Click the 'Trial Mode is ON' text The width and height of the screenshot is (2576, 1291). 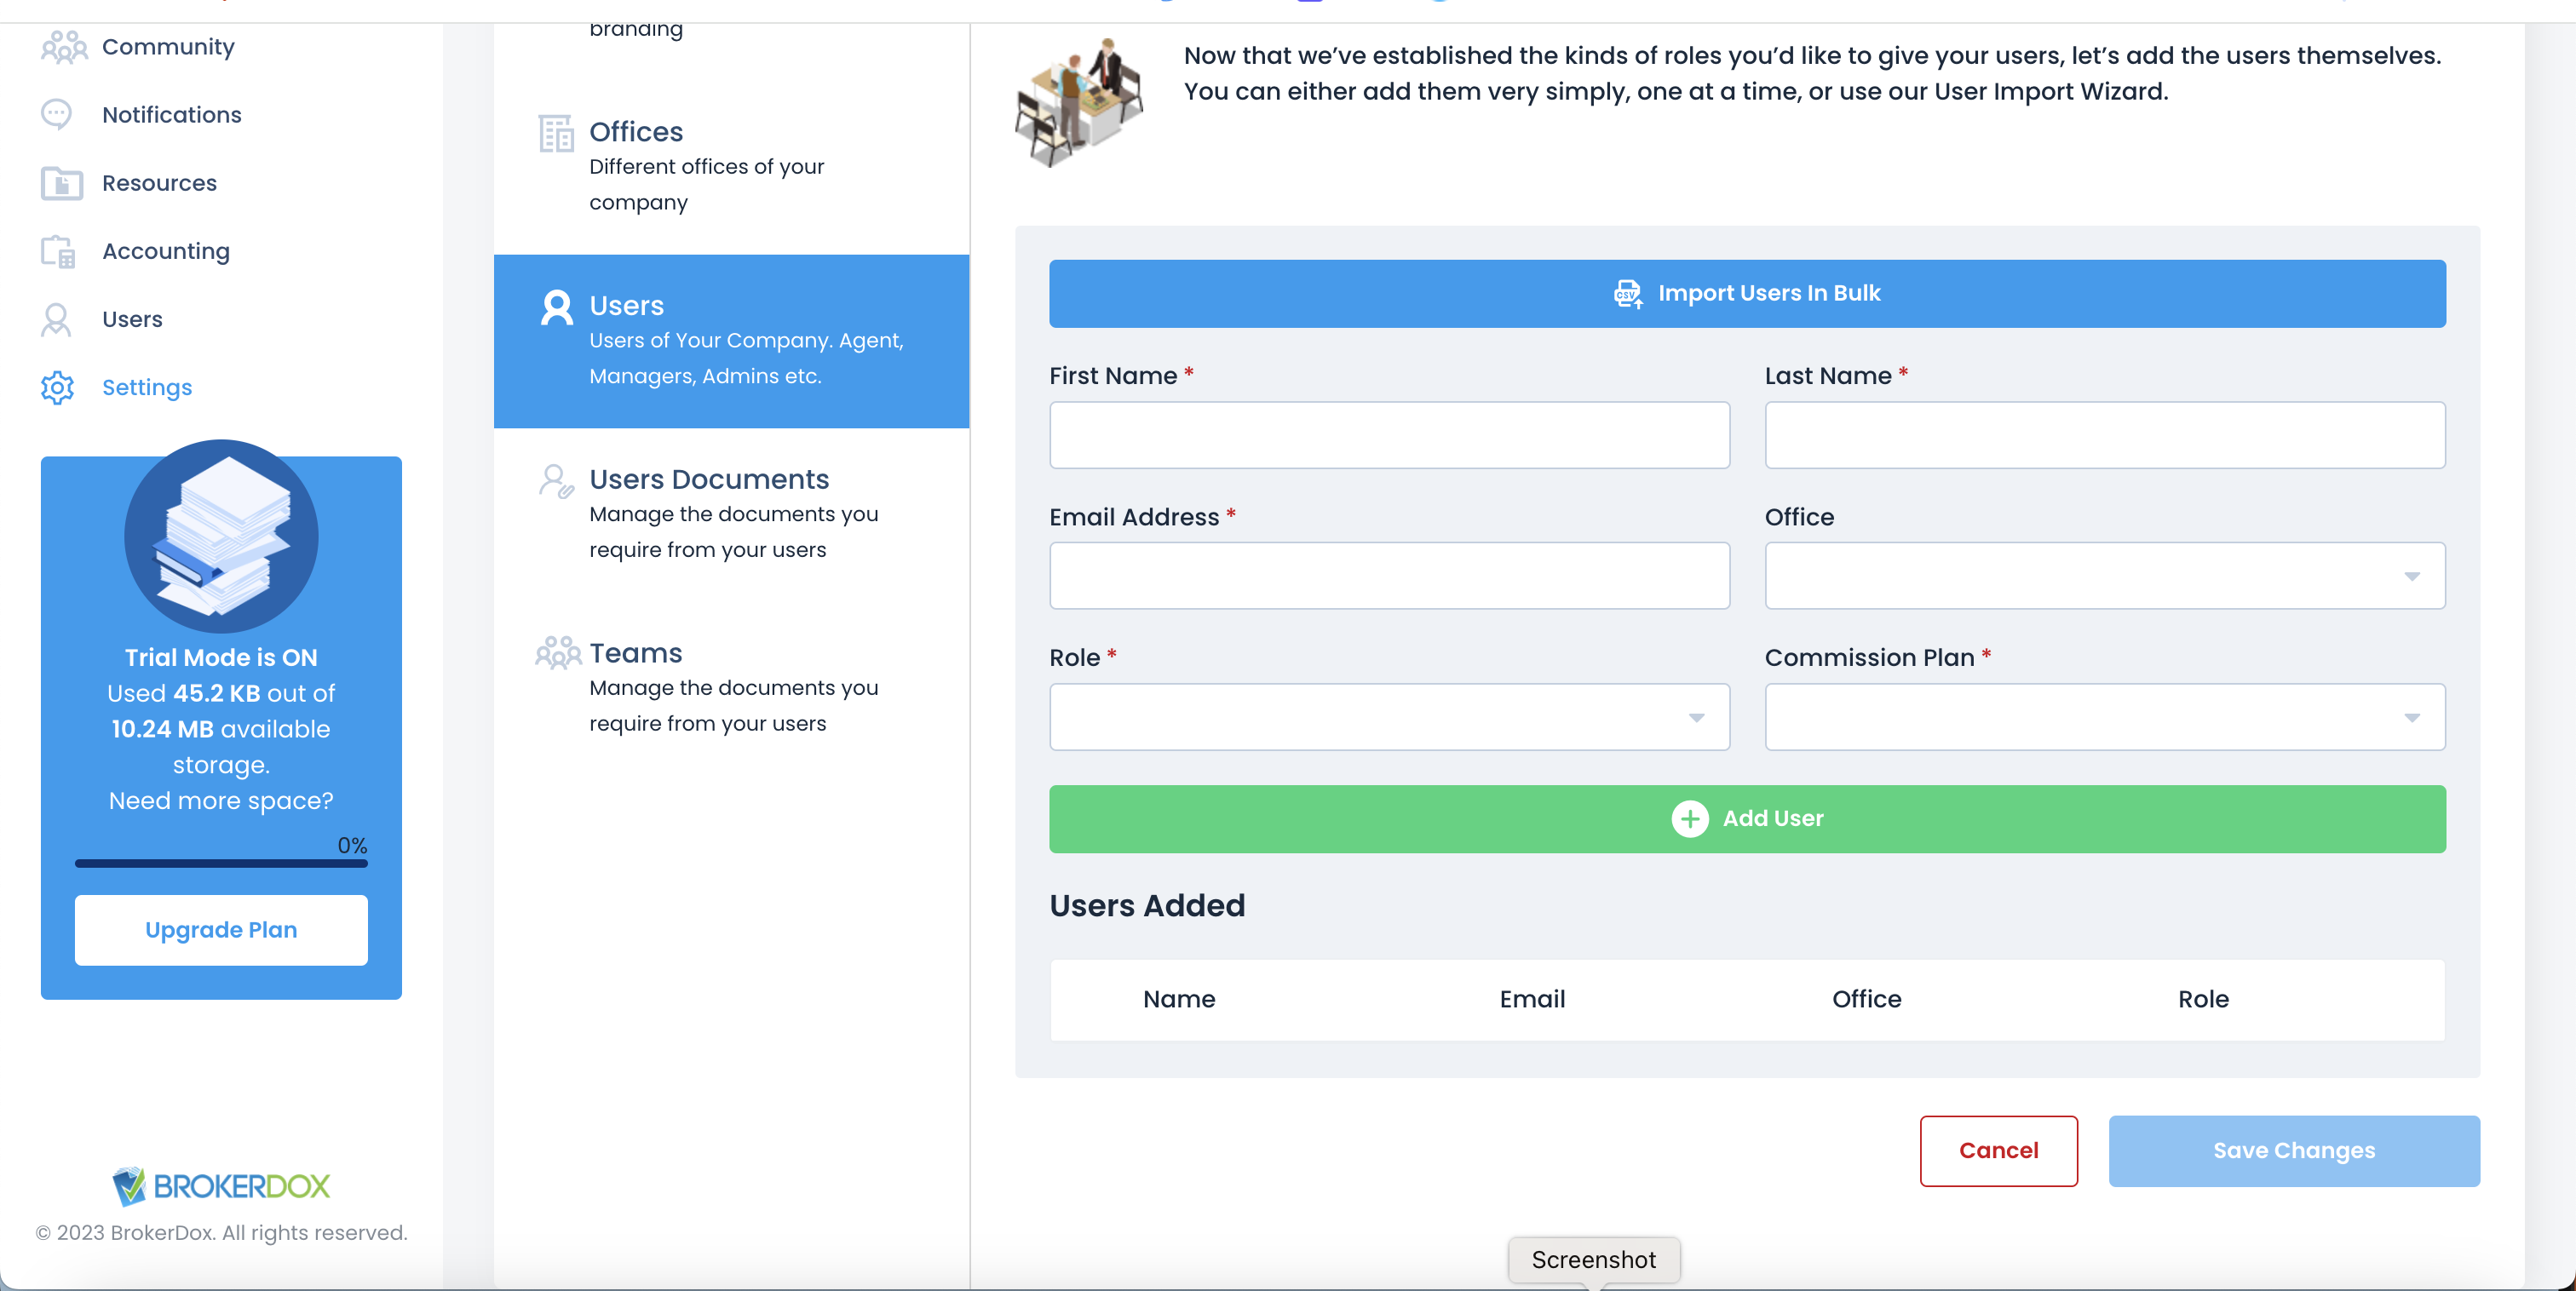click(221, 658)
